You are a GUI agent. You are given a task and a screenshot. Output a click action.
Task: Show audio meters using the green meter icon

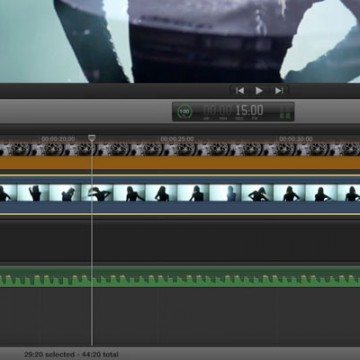click(285, 112)
